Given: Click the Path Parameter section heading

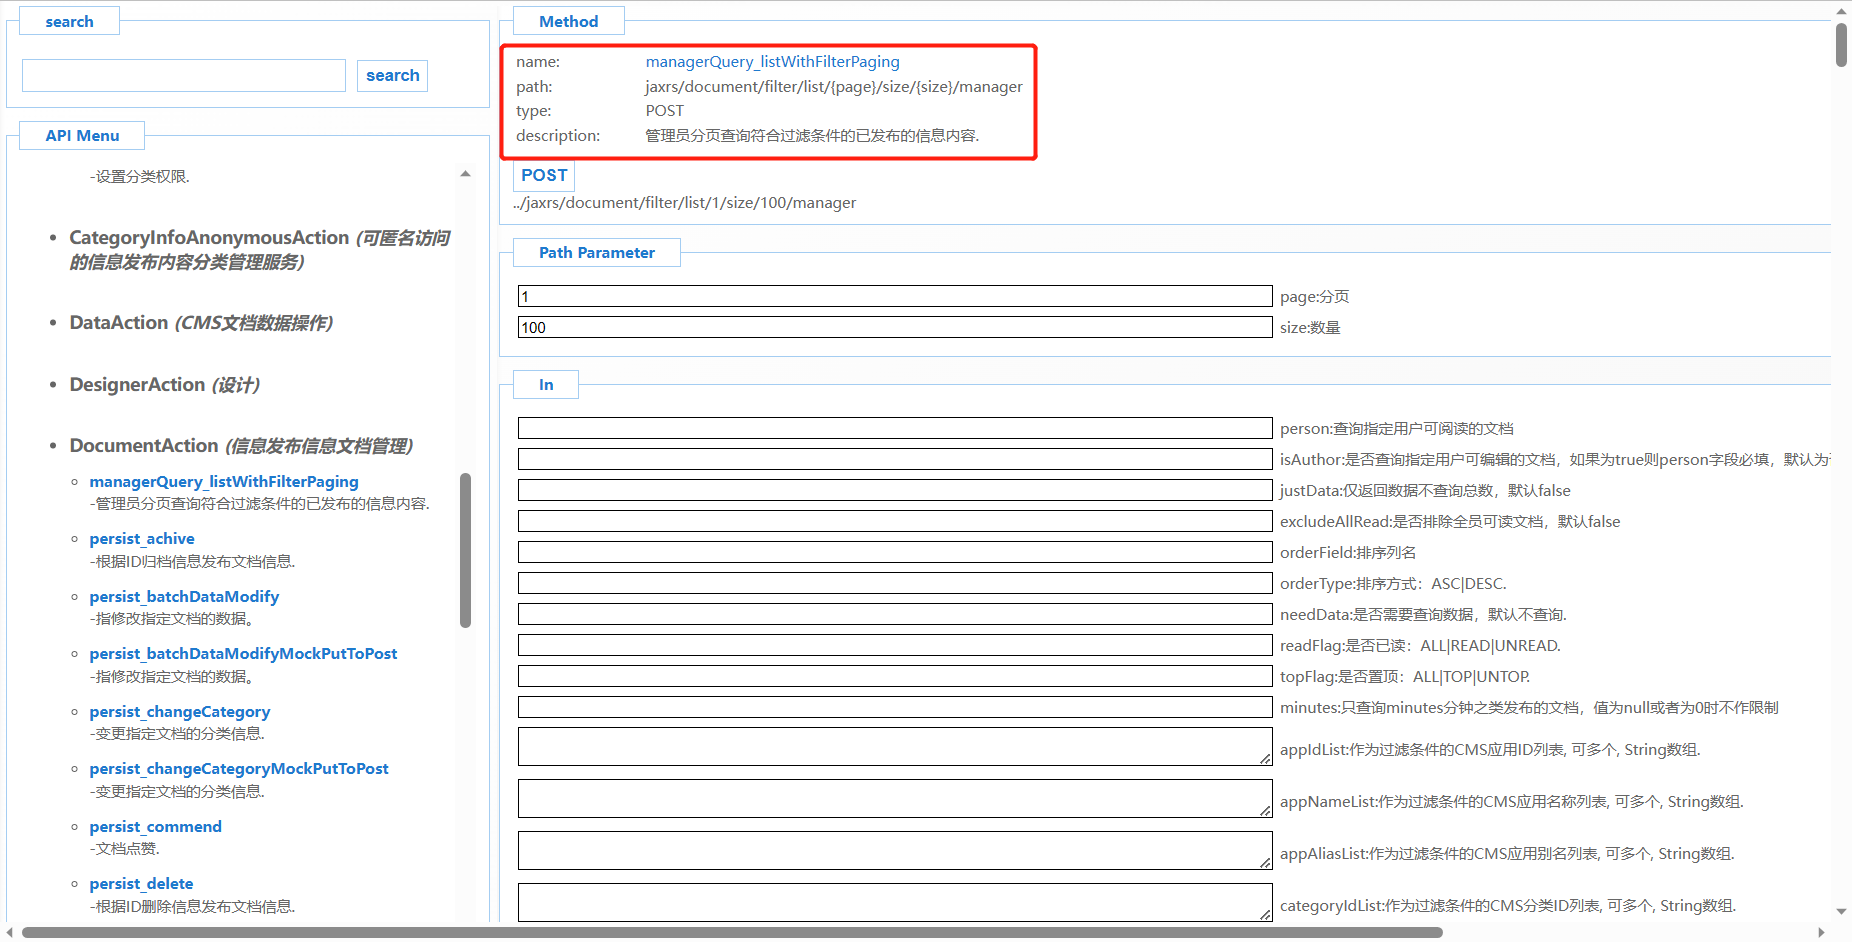Looking at the screenshot, I should [597, 253].
